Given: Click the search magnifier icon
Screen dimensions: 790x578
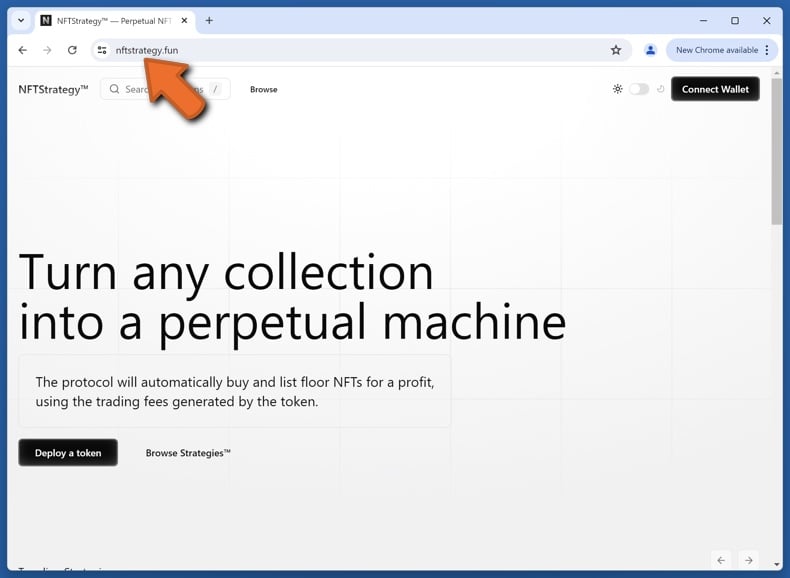Looking at the screenshot, I should coord(114,89).
